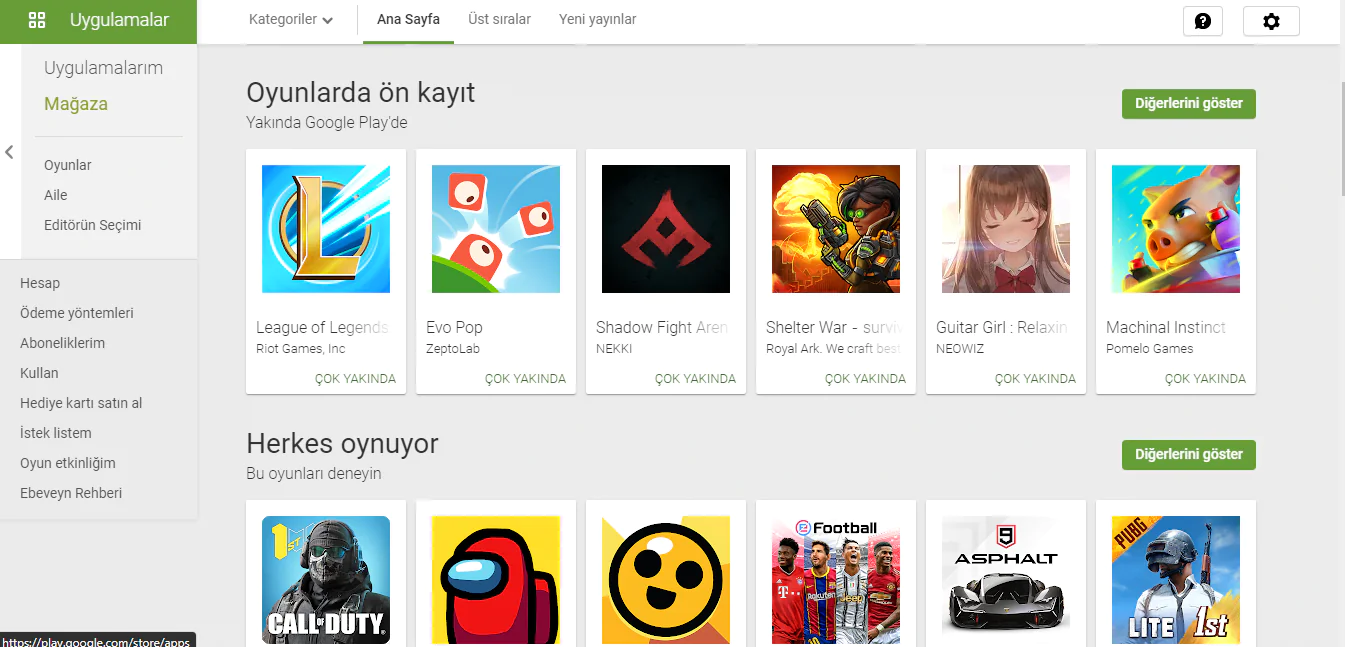Click ÇOK YAKINDA under Evo Pop
The image size is (1345, 647).
525,379
